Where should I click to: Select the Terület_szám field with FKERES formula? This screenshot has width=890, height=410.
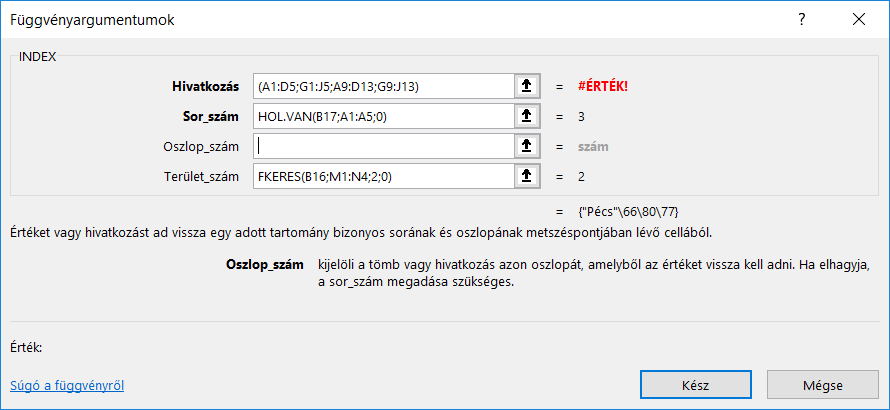383,177
